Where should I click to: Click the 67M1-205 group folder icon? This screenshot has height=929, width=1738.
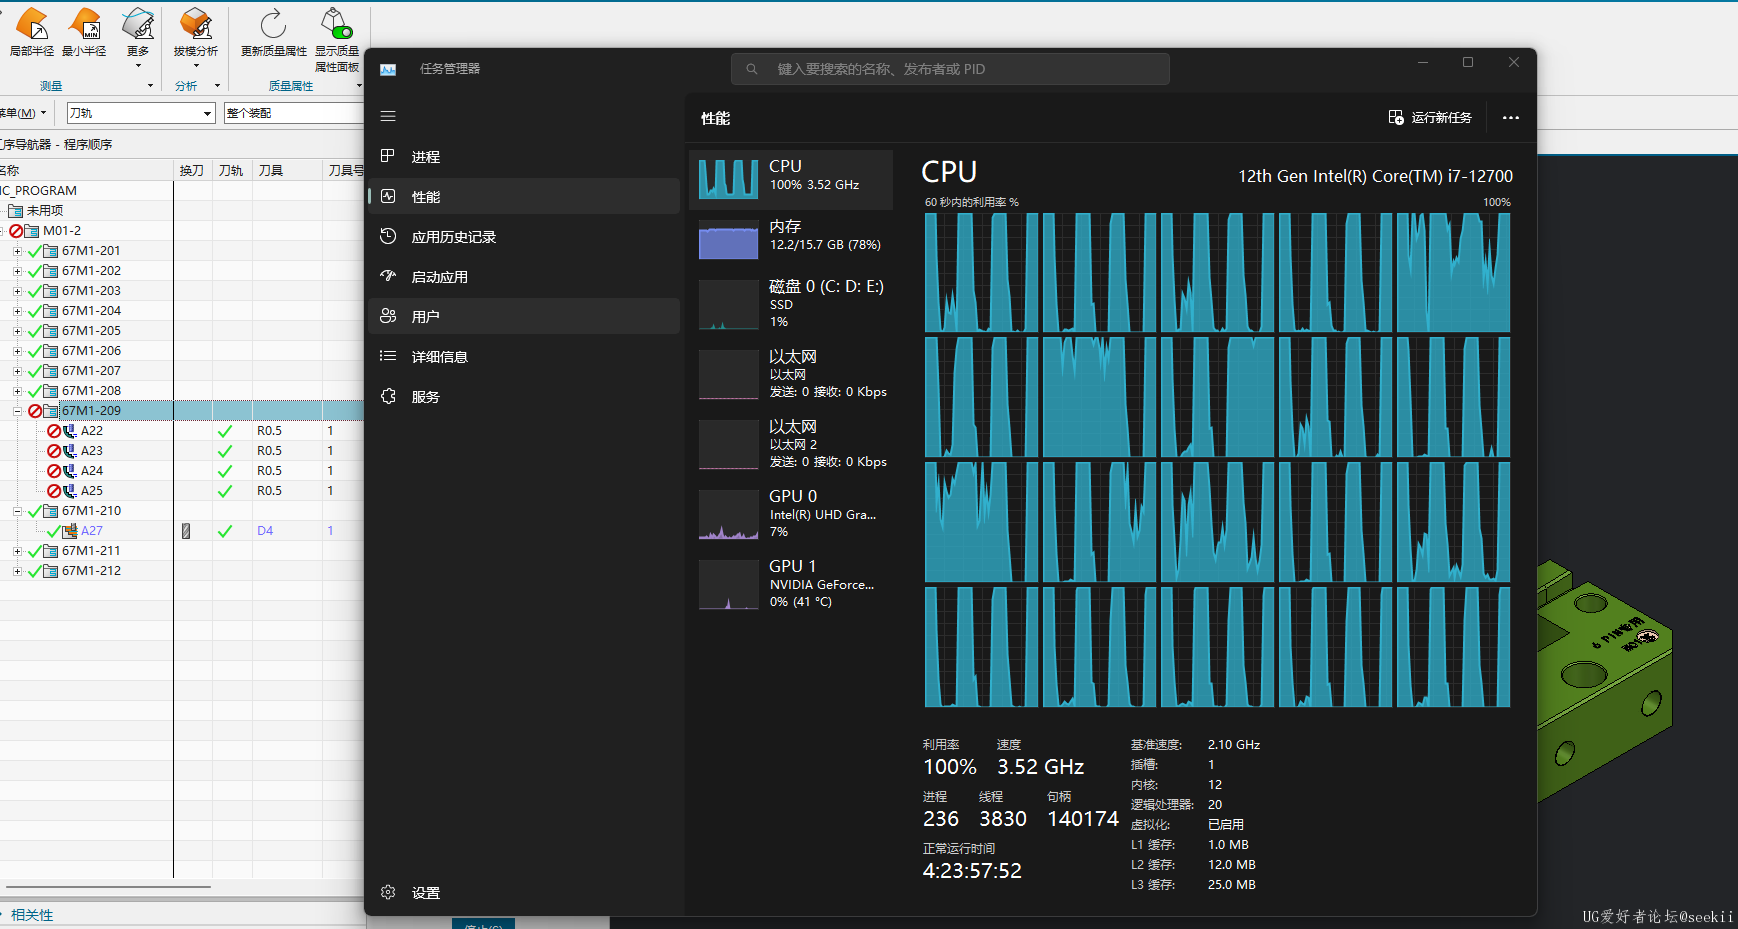coord(51,331)
